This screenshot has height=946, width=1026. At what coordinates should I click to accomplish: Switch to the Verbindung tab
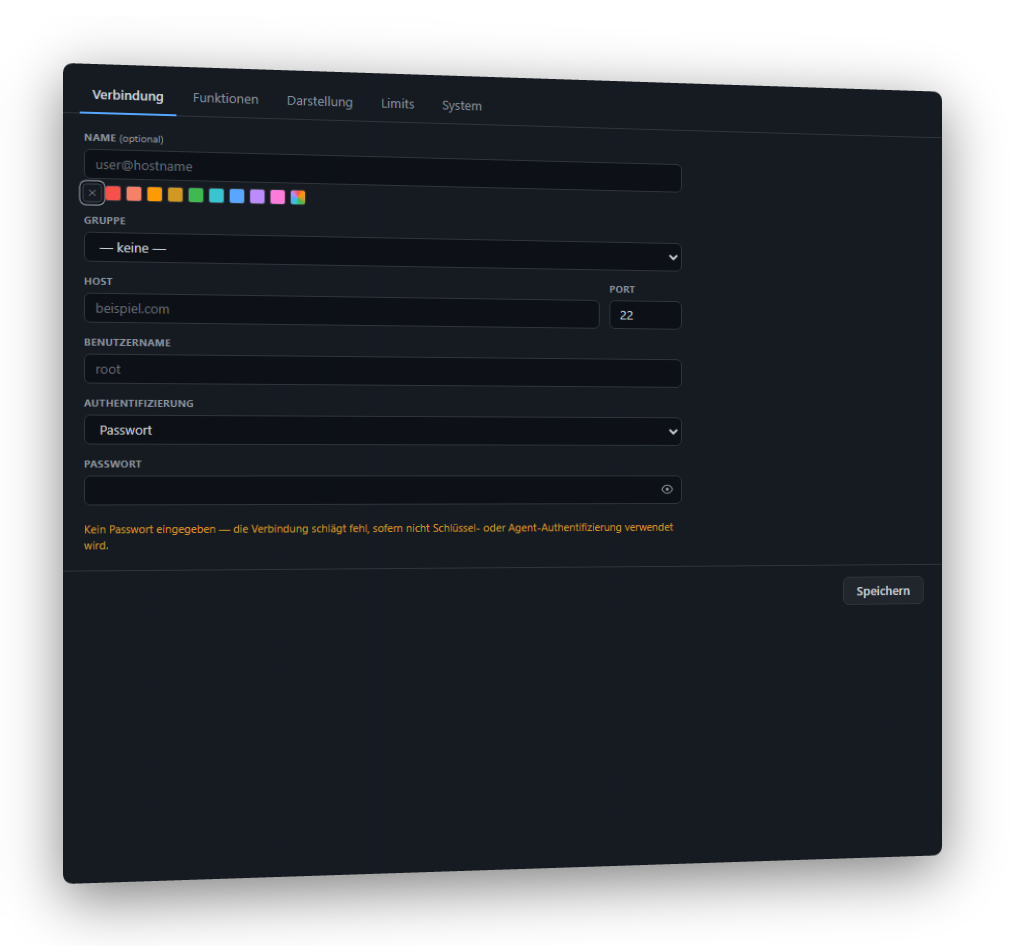(128, 96)
